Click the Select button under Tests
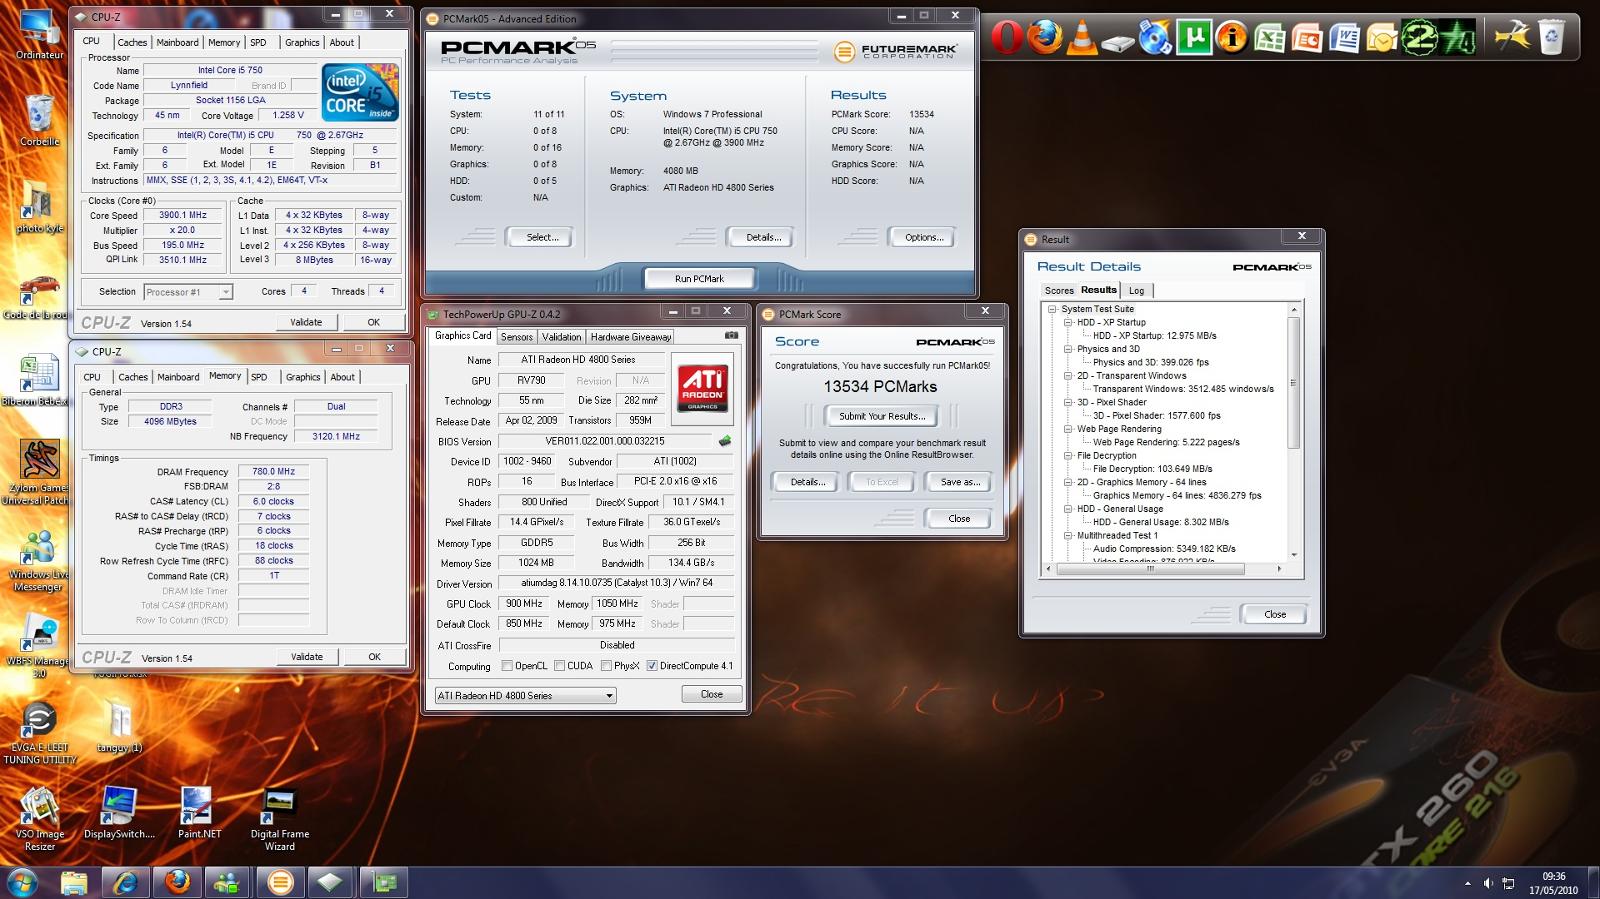The width and height of the screenshot is (1600, 899). pyautogui.click(x=541, y=237)
